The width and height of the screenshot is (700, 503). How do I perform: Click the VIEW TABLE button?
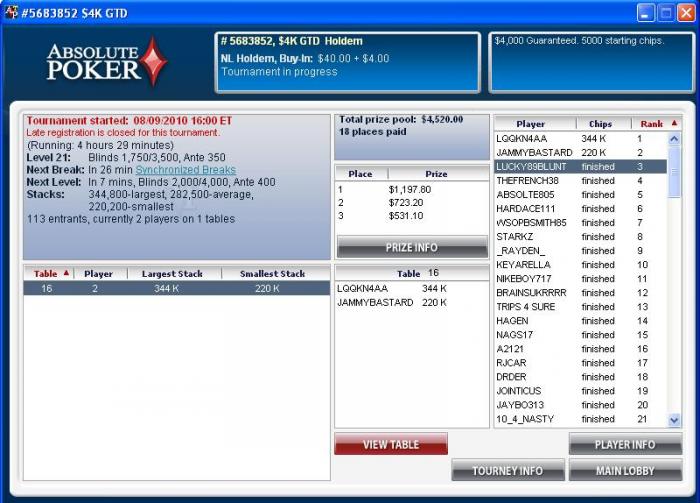[391, 445]
